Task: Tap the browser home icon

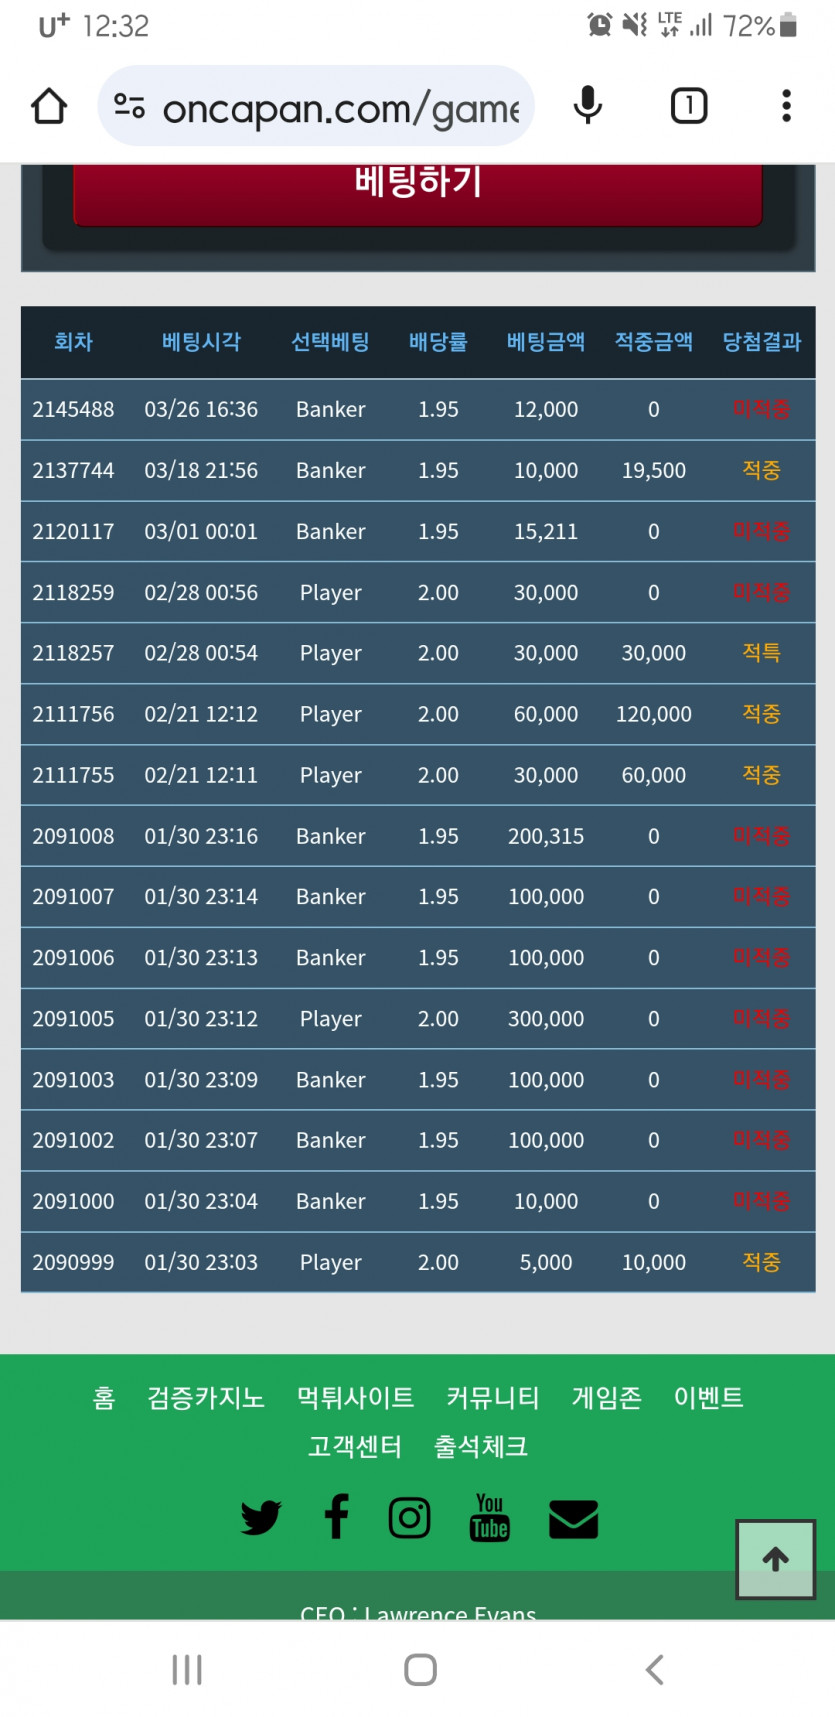Action: 49,106
